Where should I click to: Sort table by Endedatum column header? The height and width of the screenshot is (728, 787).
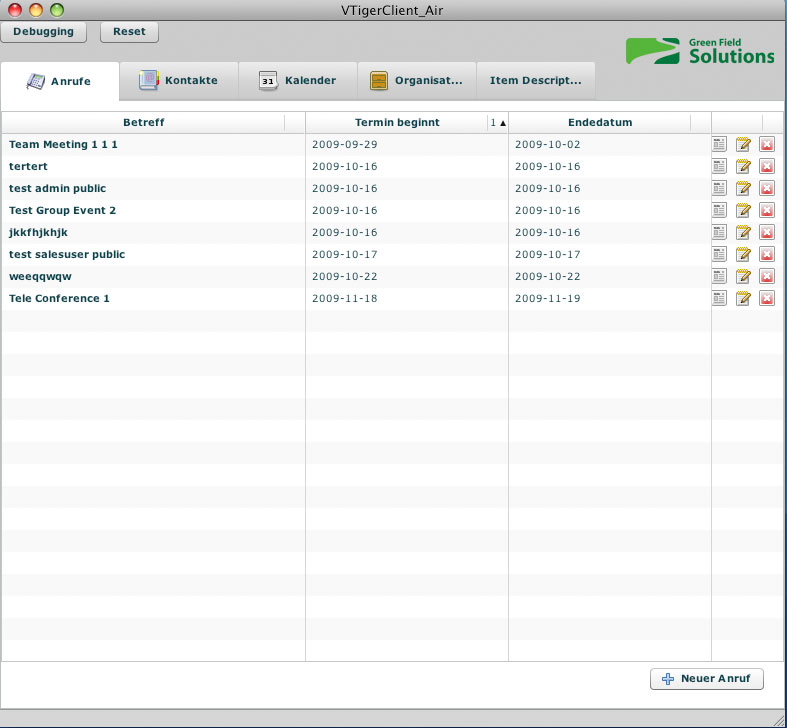pyautogui.click(x=599, y=122)
